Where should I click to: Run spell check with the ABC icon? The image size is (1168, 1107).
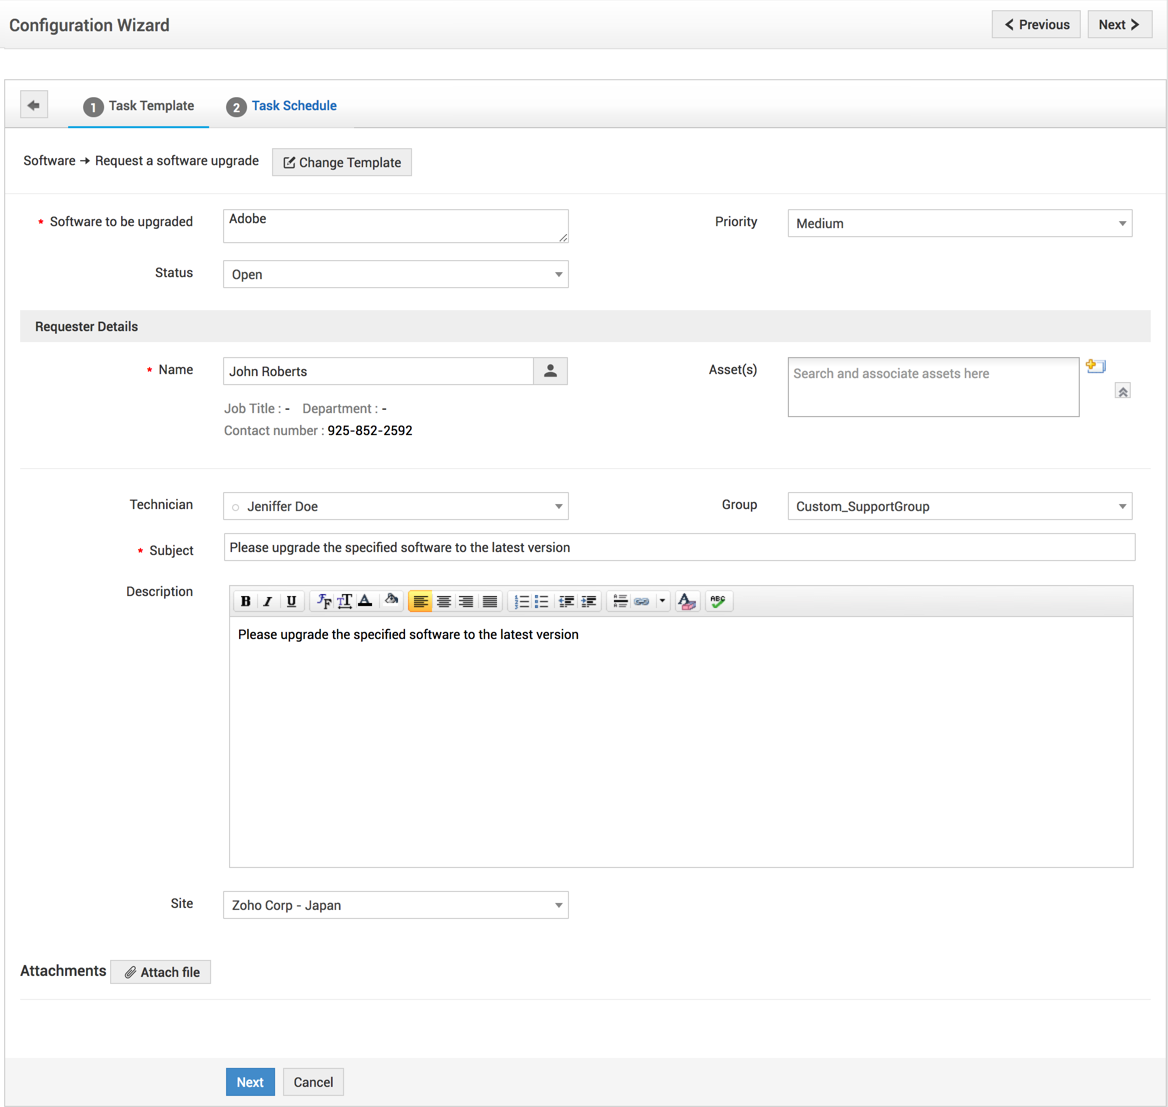[x=717, y=601]
